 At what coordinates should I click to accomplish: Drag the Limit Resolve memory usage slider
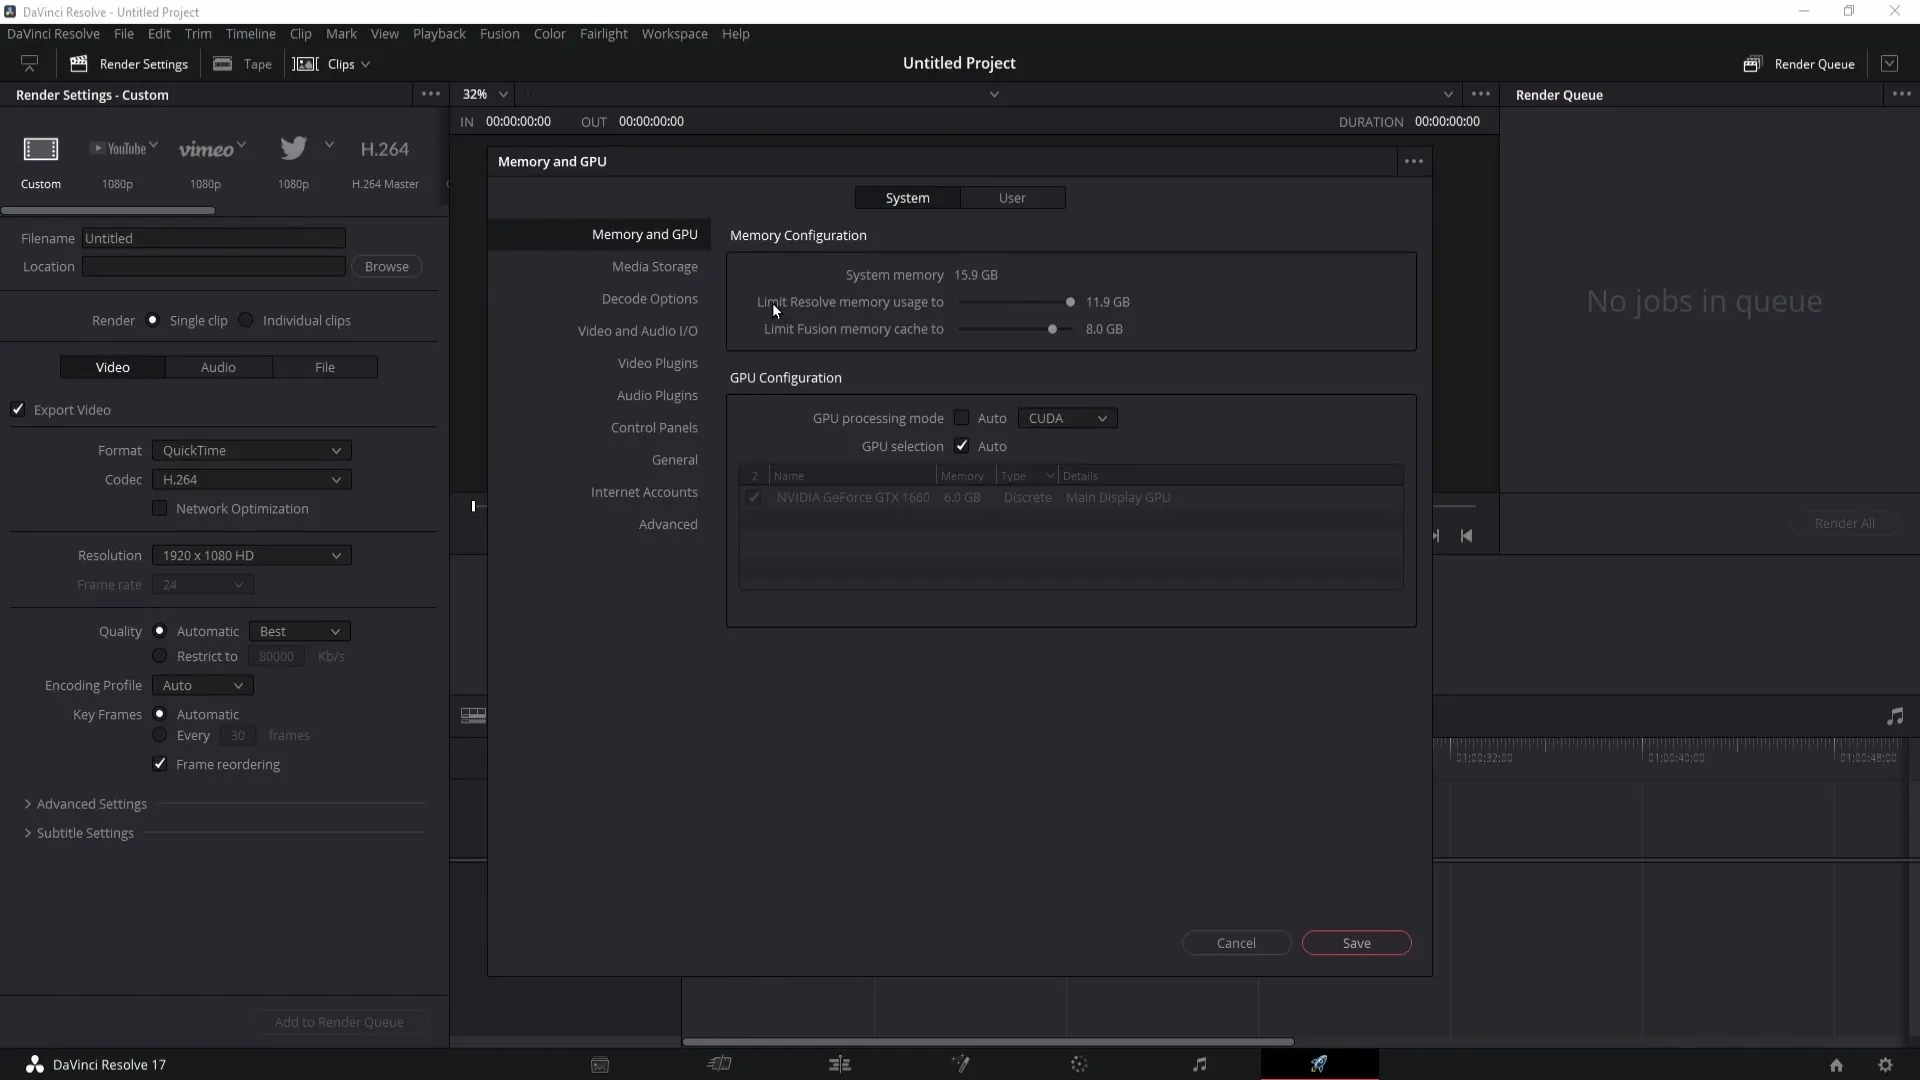click(x=1069, y=301)
